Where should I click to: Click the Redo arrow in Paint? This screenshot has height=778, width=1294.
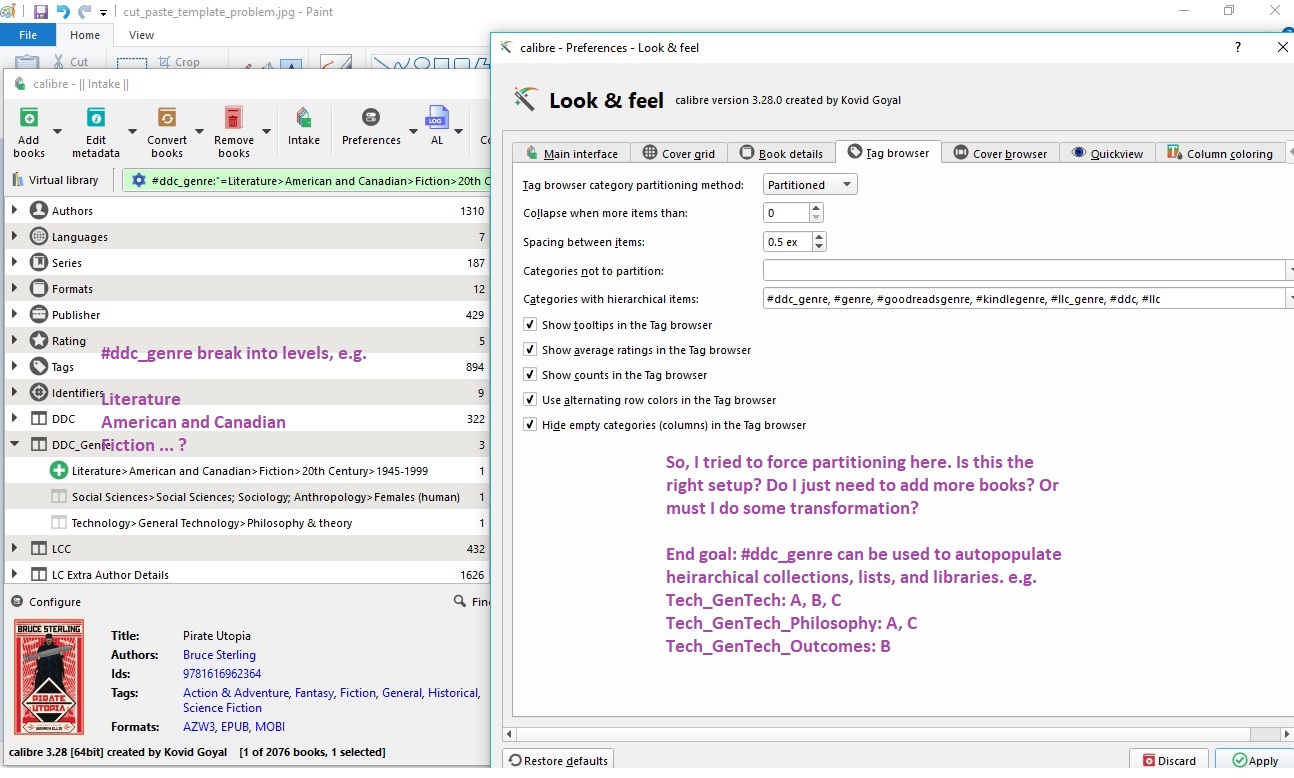(84, 12)
